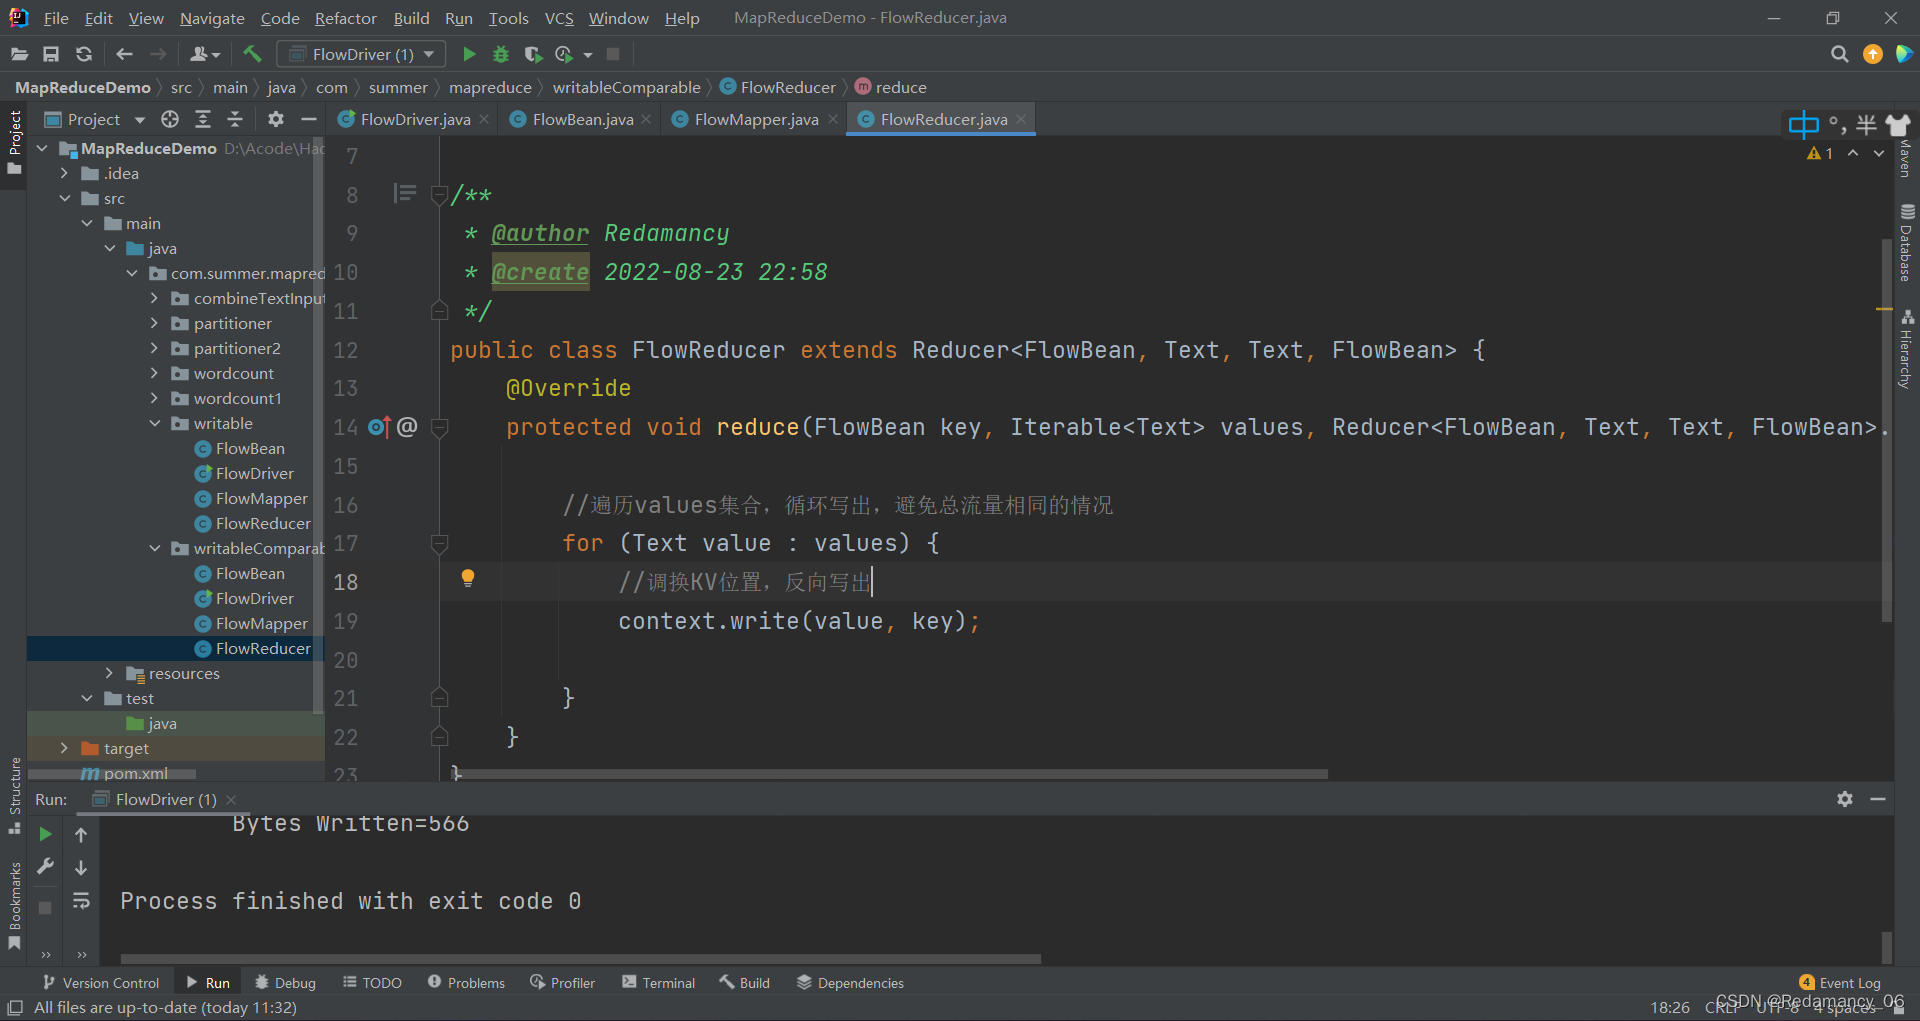Viewport: 1920px width, 1021px height.
Task: Open the Terminal tool window
Action: tap(658, 983)
